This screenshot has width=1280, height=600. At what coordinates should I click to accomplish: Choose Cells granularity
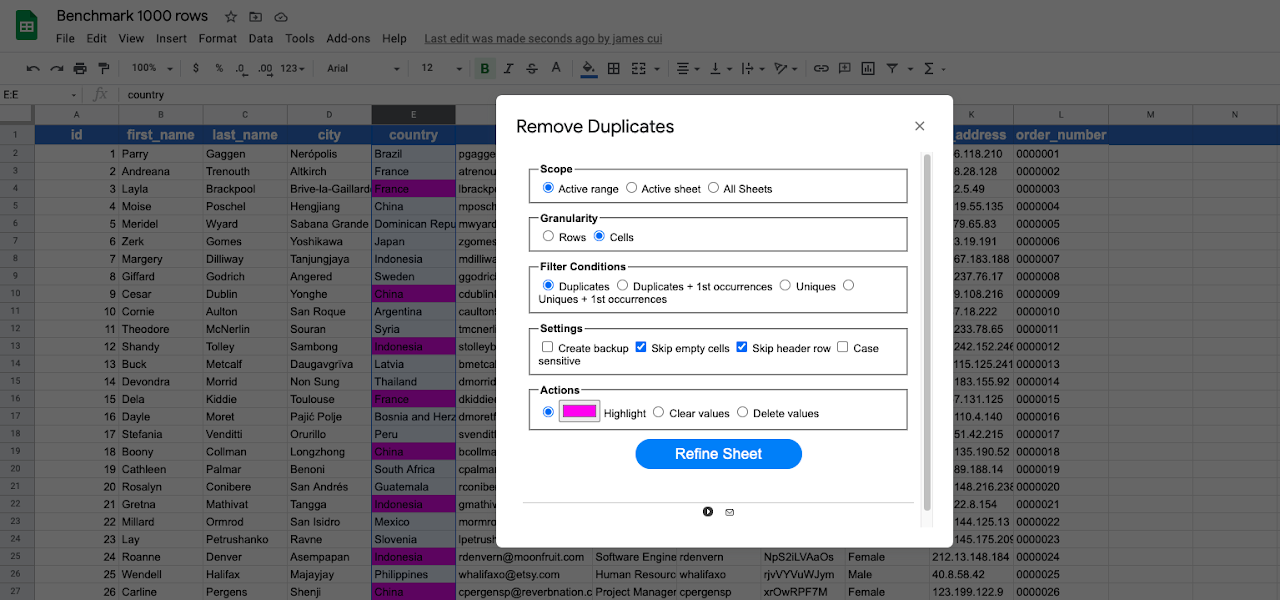tap(600, 237)
